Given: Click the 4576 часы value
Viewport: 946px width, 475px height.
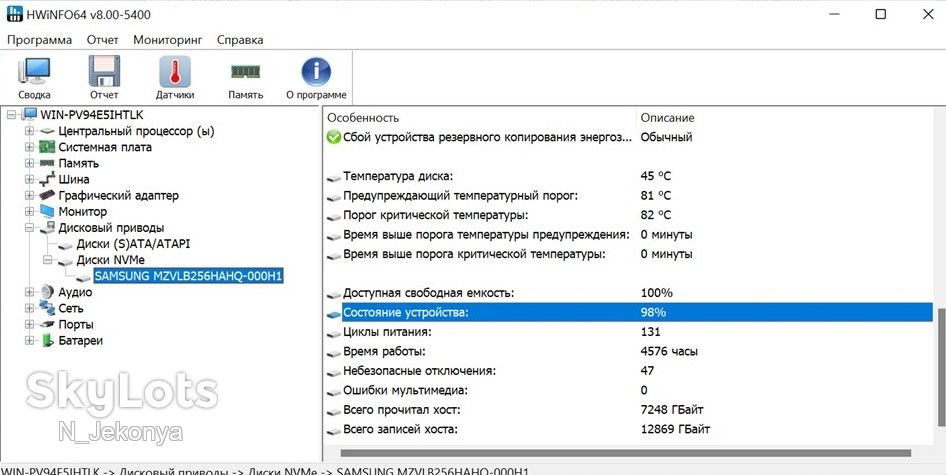Looking at the screenshot, I should (x=669, y=351).
